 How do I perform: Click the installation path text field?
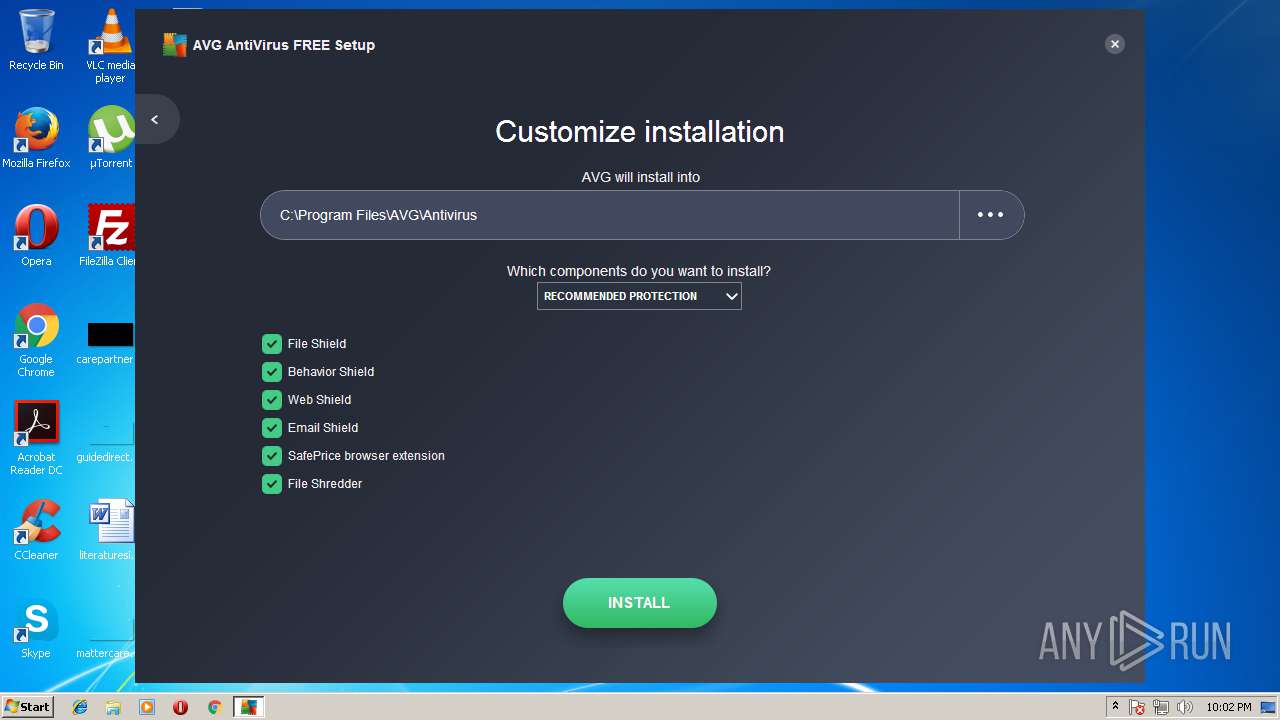610,215
